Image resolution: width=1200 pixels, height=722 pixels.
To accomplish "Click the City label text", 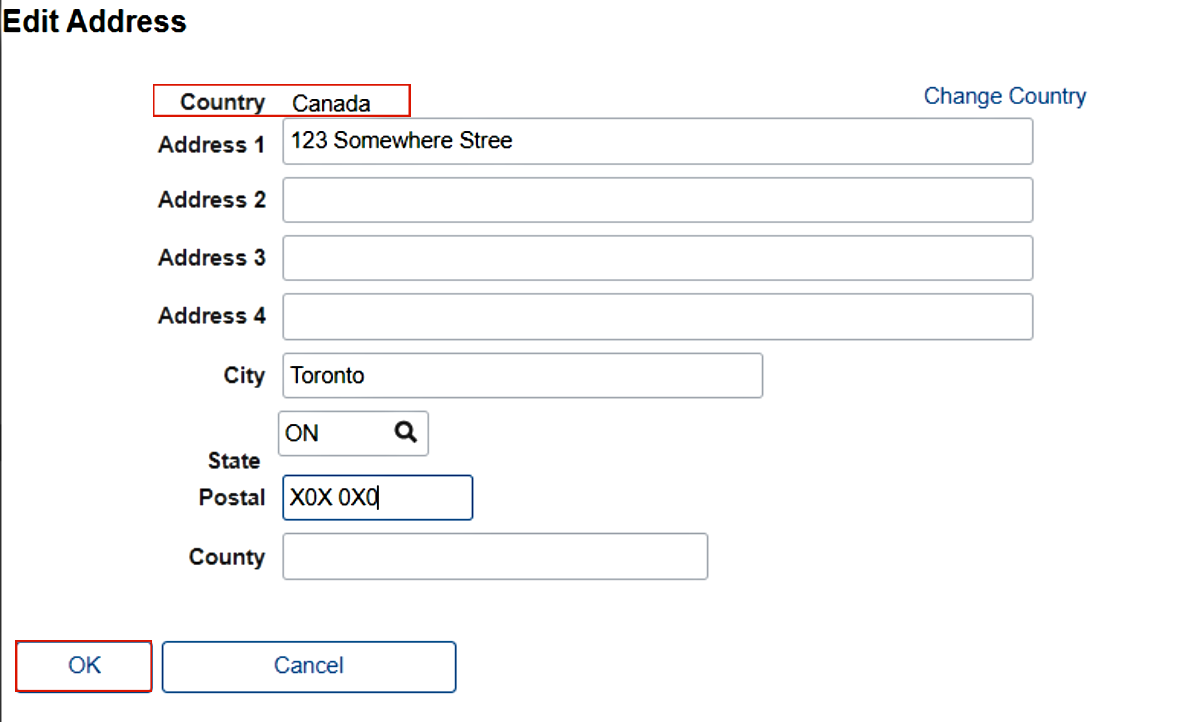I will click(244, 375).
